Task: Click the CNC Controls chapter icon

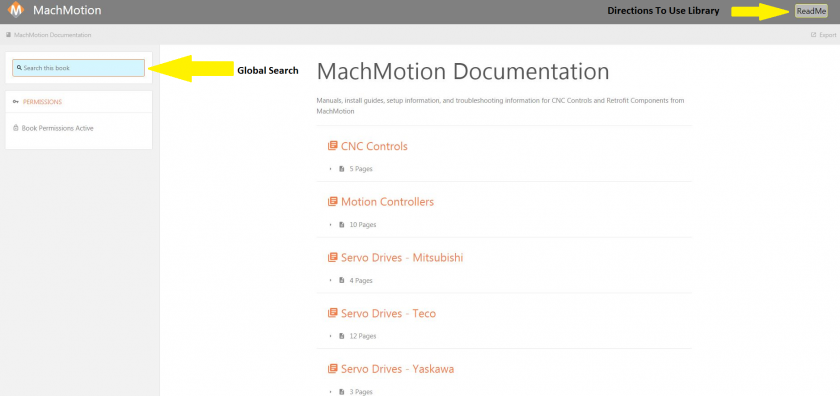Action: [x=333, y=146]
